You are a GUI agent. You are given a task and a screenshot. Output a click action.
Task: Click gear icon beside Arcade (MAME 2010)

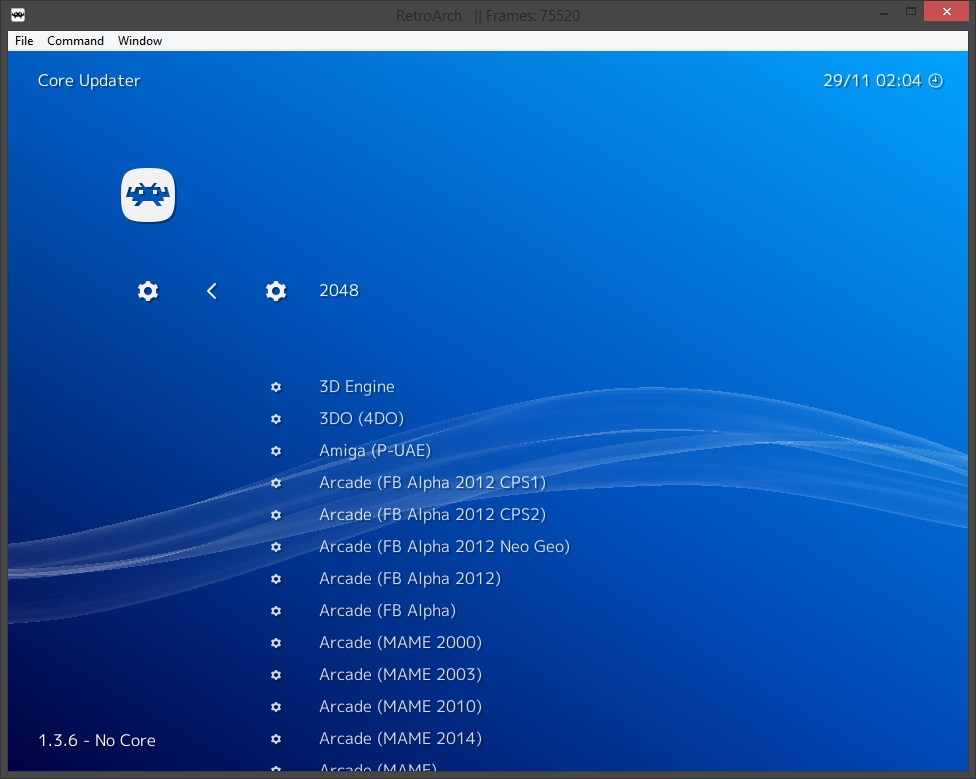[x=276, y=707]
